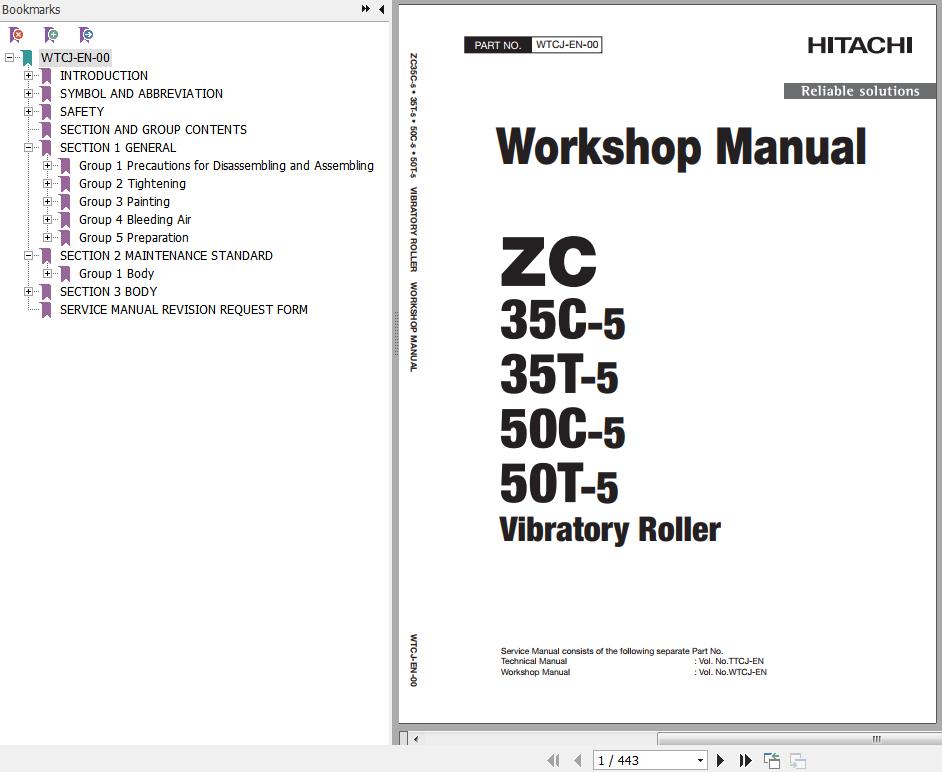
Task: Click the teal WTCJ-EN-00 root bookmark icon
Action: (27, 58)
